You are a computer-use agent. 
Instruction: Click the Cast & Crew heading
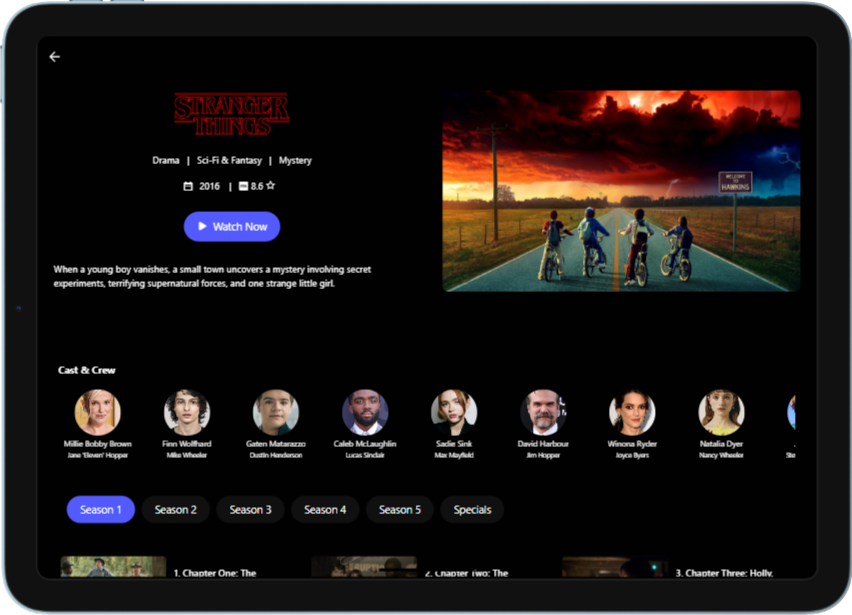pos(87,370)
